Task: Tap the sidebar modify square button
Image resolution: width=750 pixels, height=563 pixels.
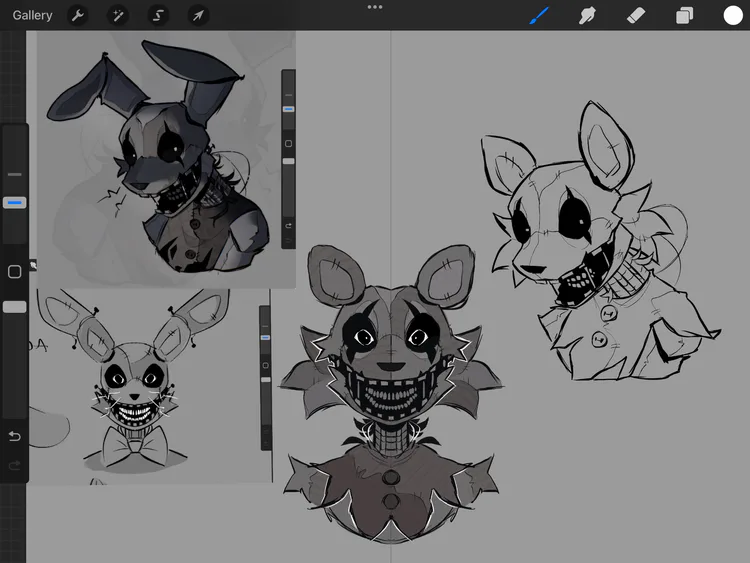Action: click(14, 272)
